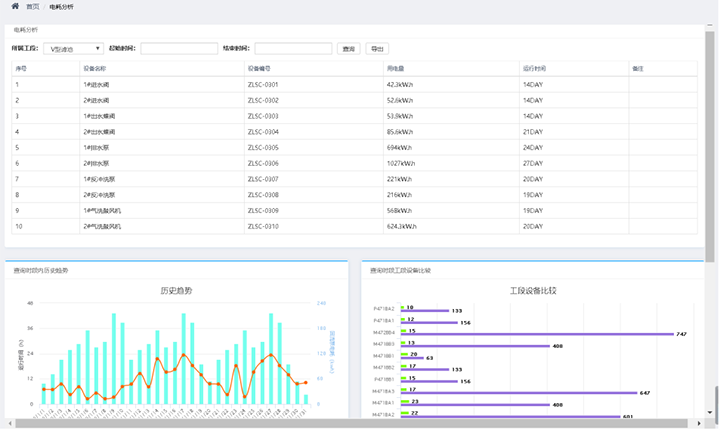Image resolution: width=720 pixels, height=430 pixels.
Task: Focus the 结束时间 date input field
Action: (x=293, y=48)
